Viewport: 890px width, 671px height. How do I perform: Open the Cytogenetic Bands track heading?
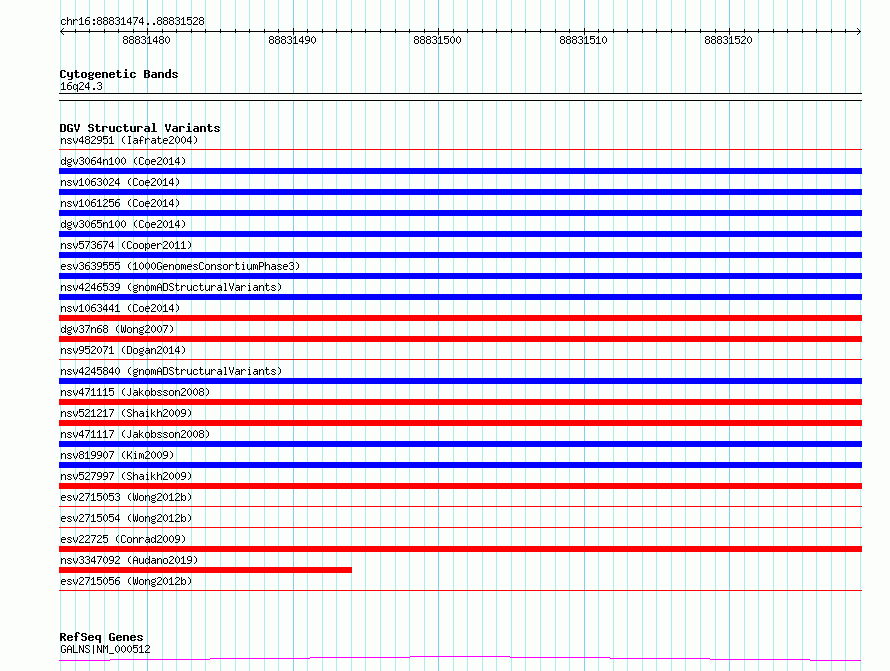coord(119,74)
